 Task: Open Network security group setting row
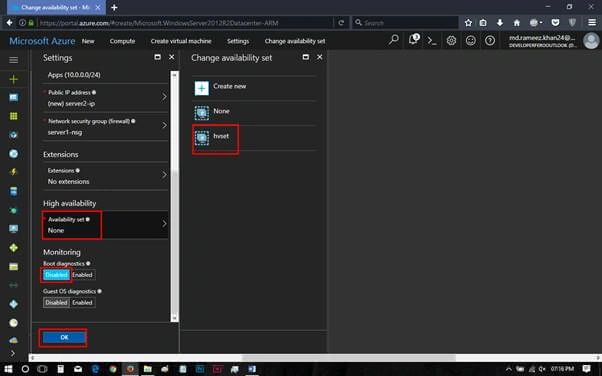point(106,126)
